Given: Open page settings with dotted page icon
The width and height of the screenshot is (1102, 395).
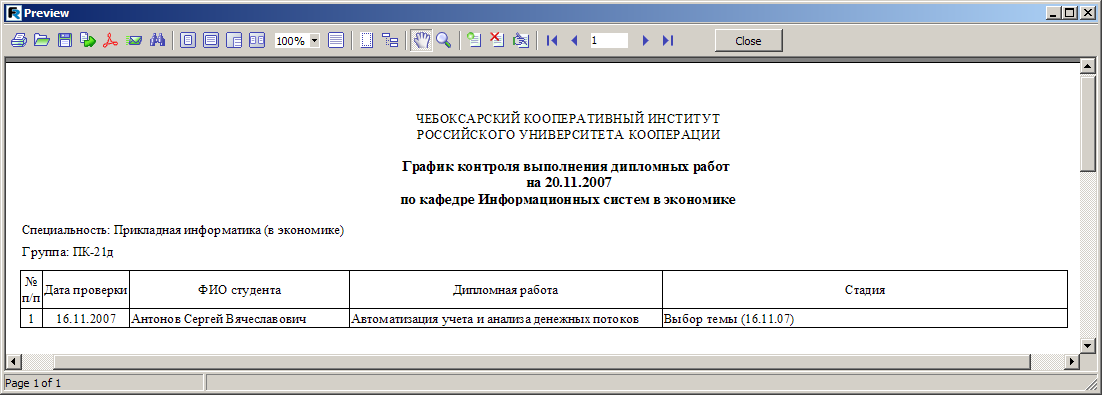Looking at the screenshot, I should [367, 41].
